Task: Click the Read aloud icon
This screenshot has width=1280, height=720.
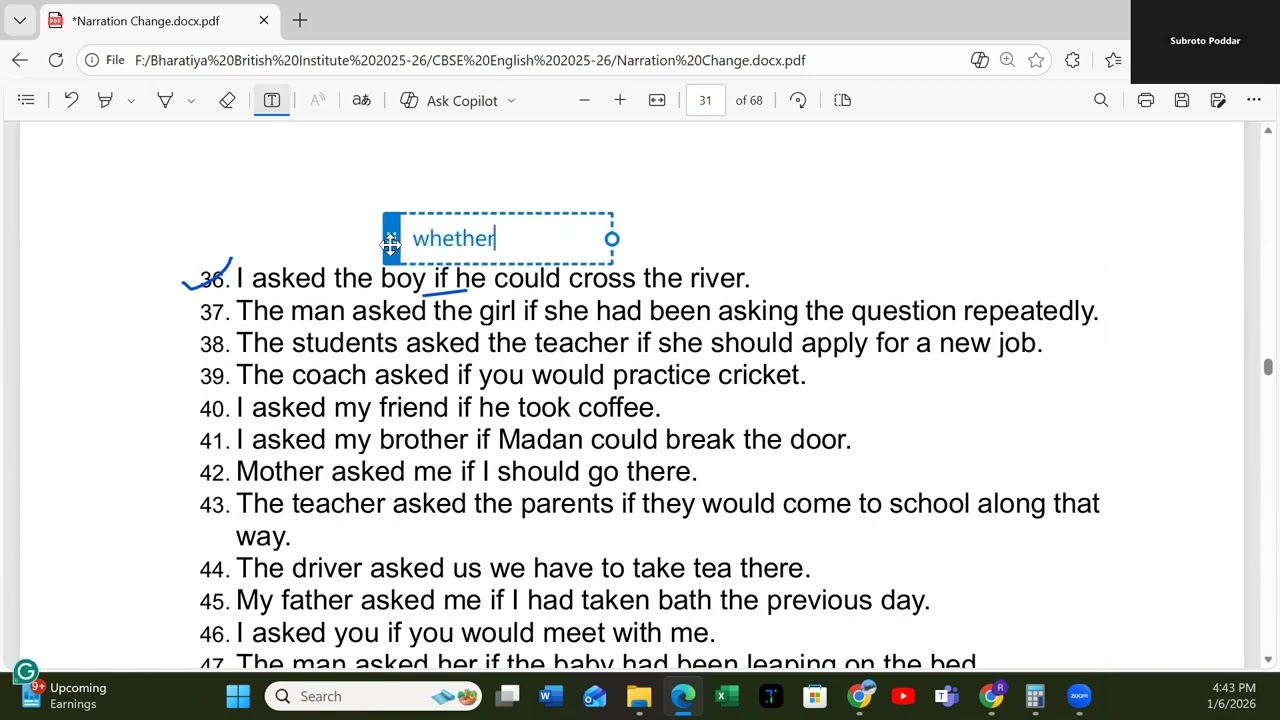Action: tap(318, 100)
